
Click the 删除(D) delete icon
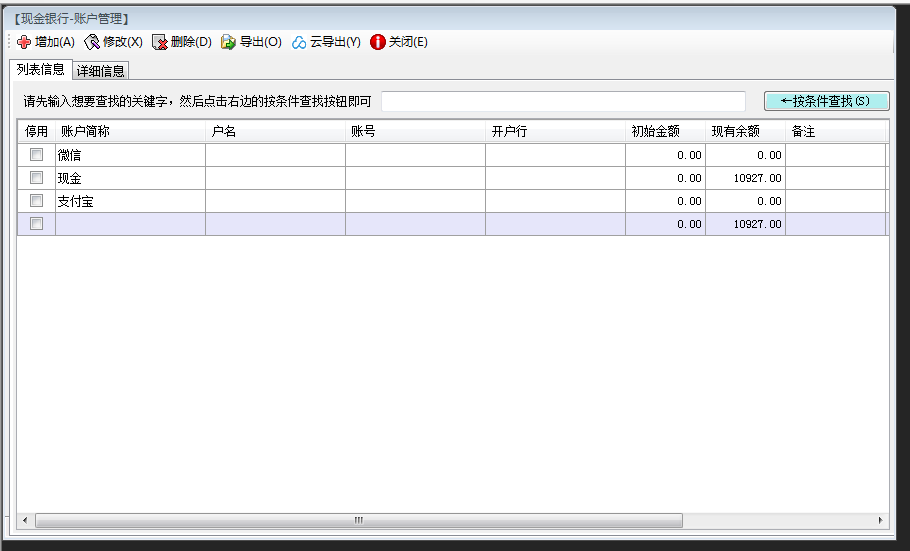[x=160, y=42]
